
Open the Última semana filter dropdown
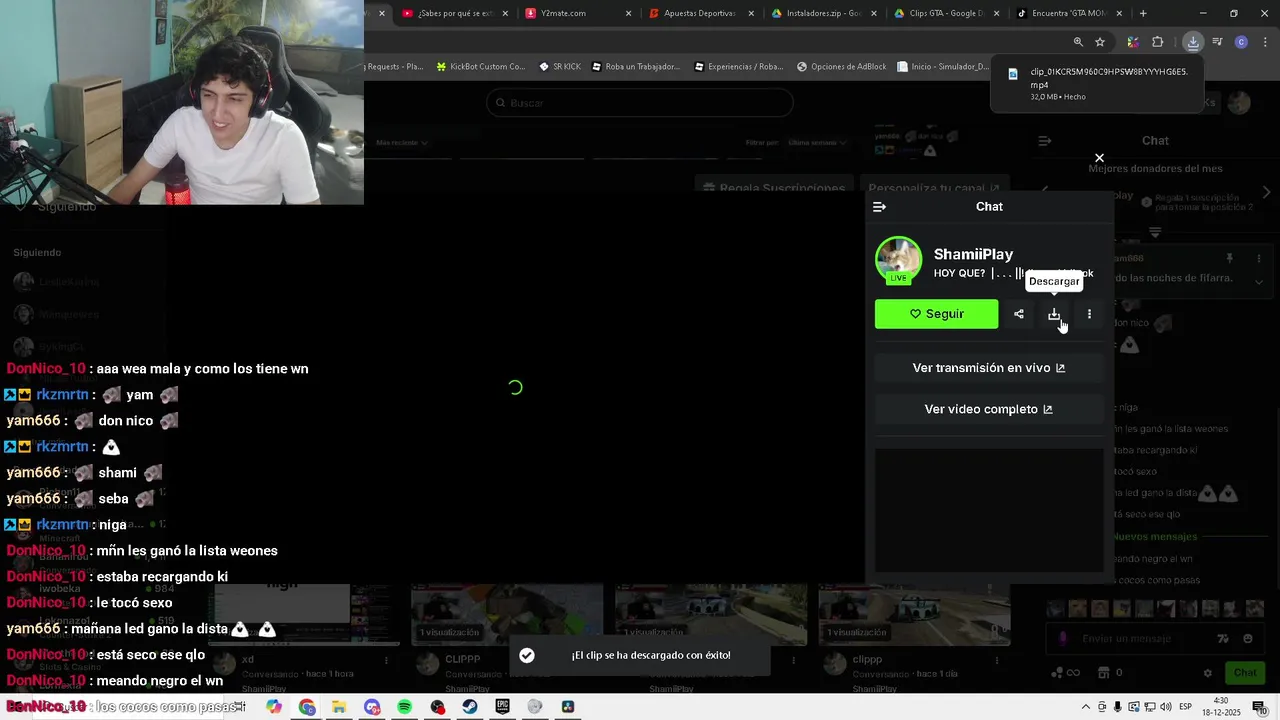click(817, 143)
